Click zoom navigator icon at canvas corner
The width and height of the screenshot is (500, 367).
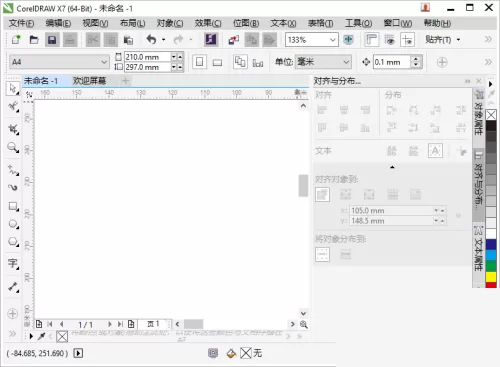[304, 324]
